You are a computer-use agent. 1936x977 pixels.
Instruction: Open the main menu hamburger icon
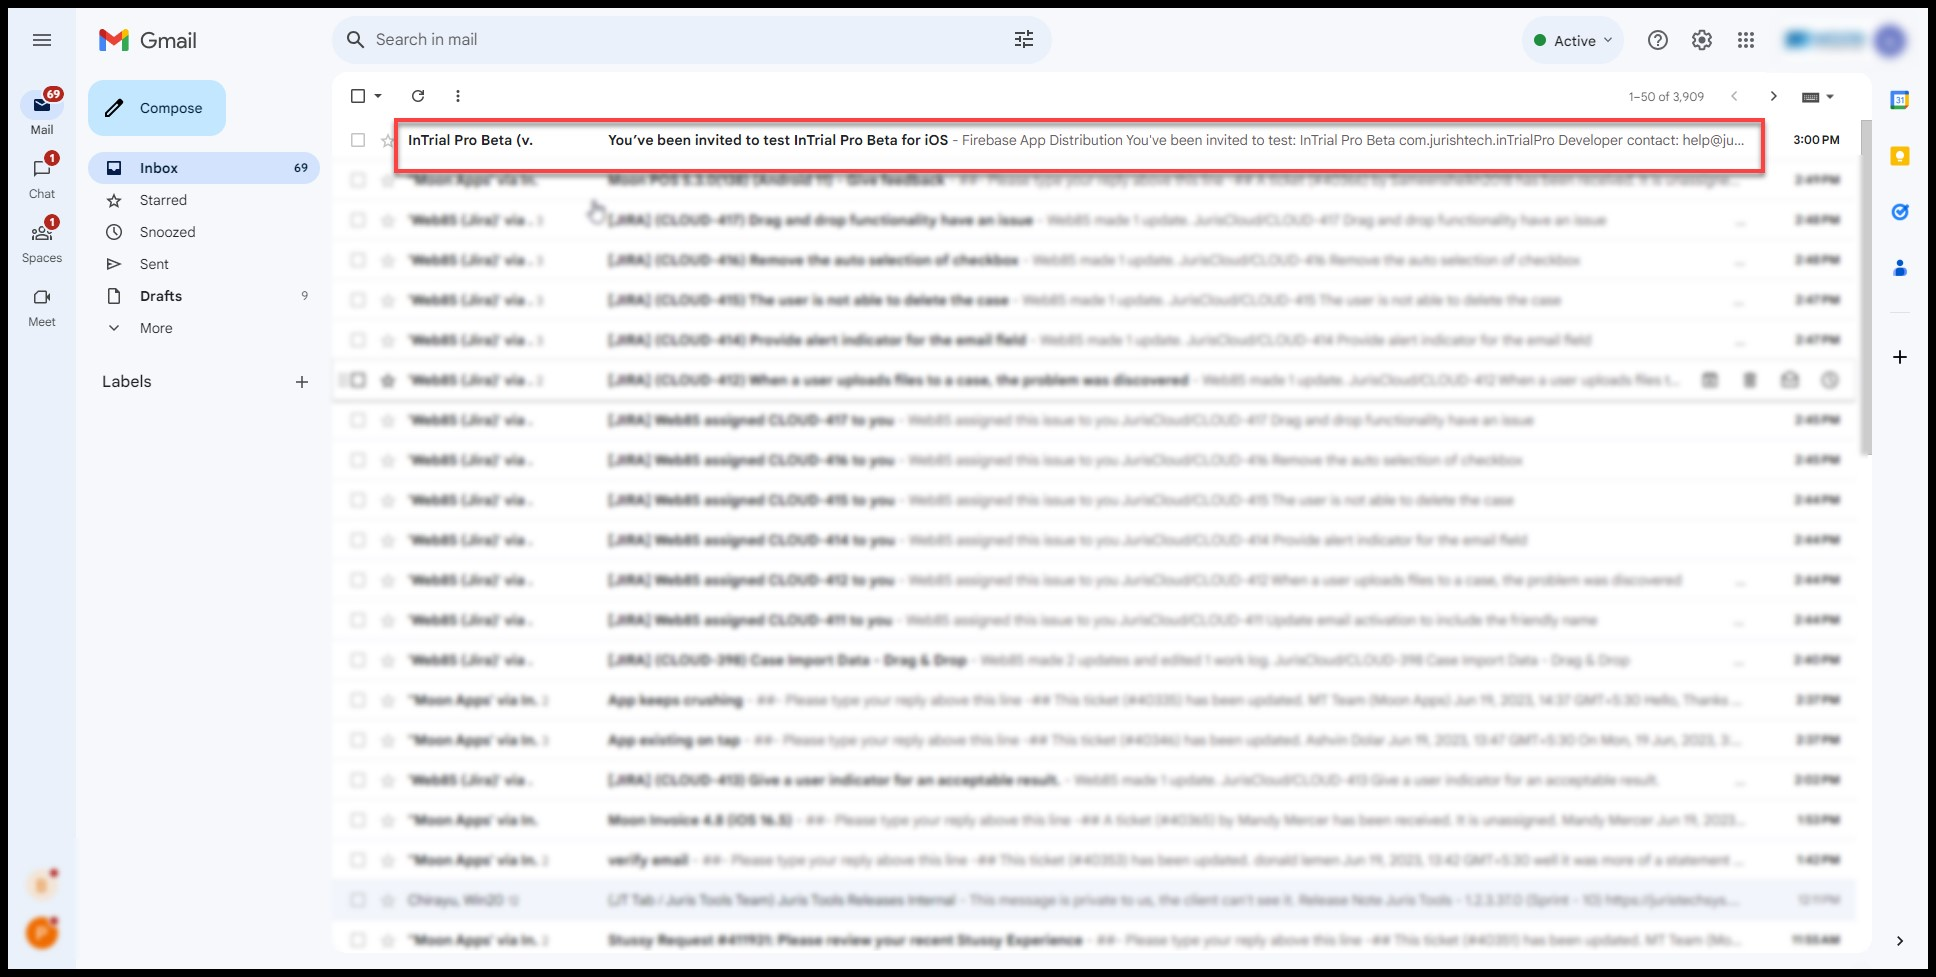[42, 40]
